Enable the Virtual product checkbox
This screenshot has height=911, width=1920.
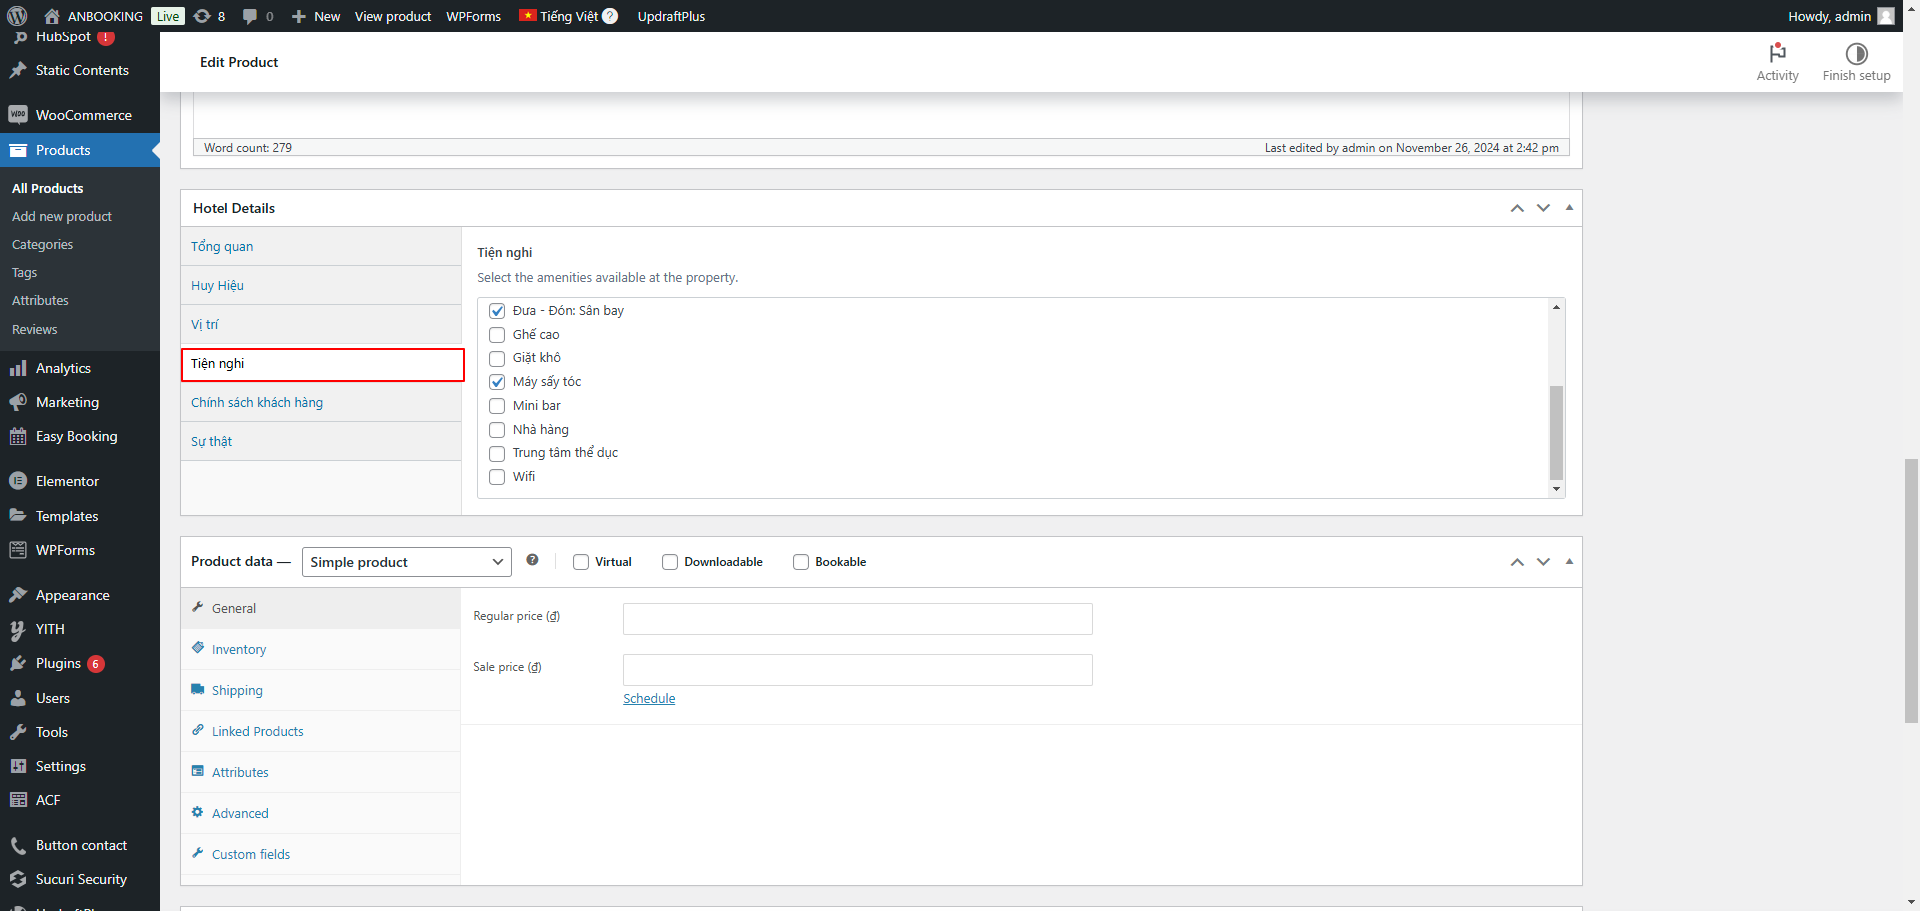581,562
